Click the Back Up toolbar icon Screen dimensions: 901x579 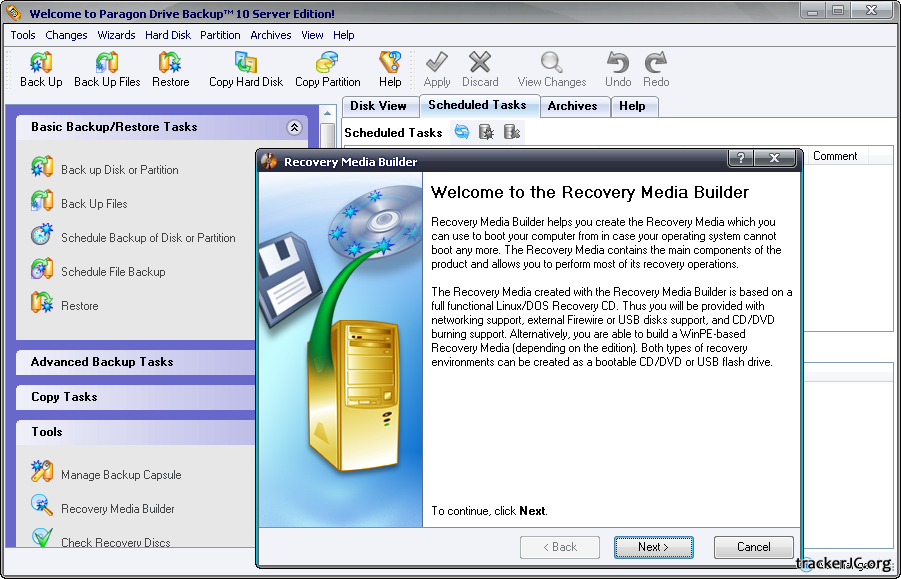click(41, 70)
